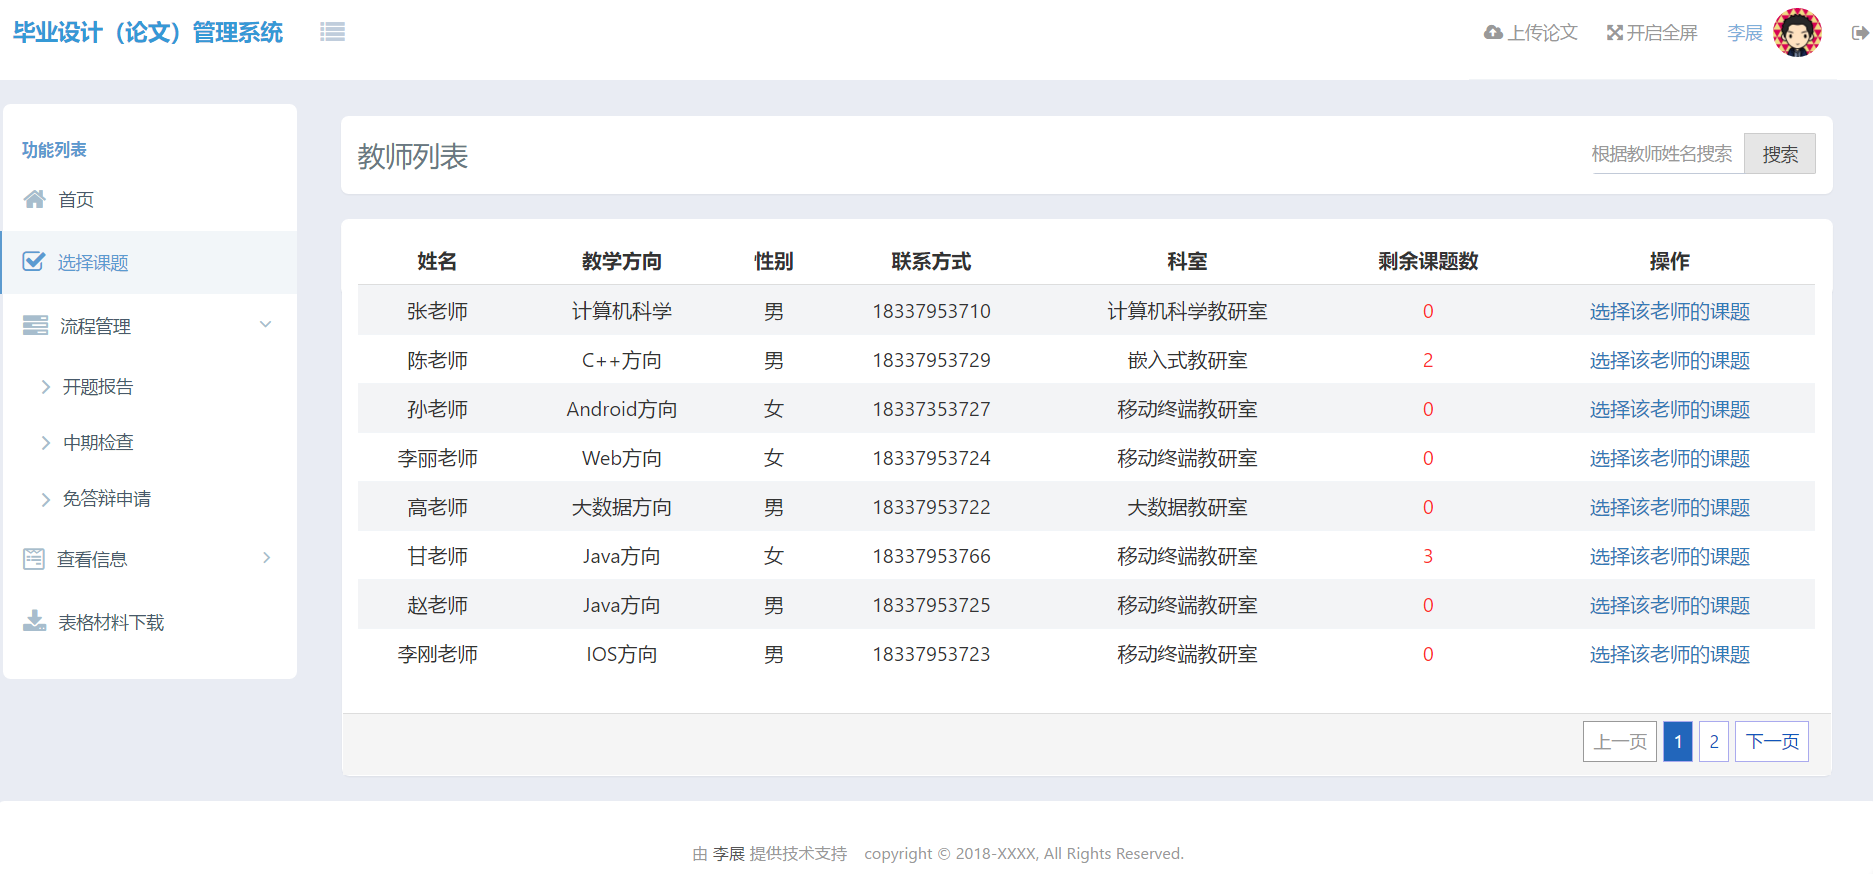Click the 毕业设计（论文）管理系统 title
1873x874 pixels.
coord(148,32)
